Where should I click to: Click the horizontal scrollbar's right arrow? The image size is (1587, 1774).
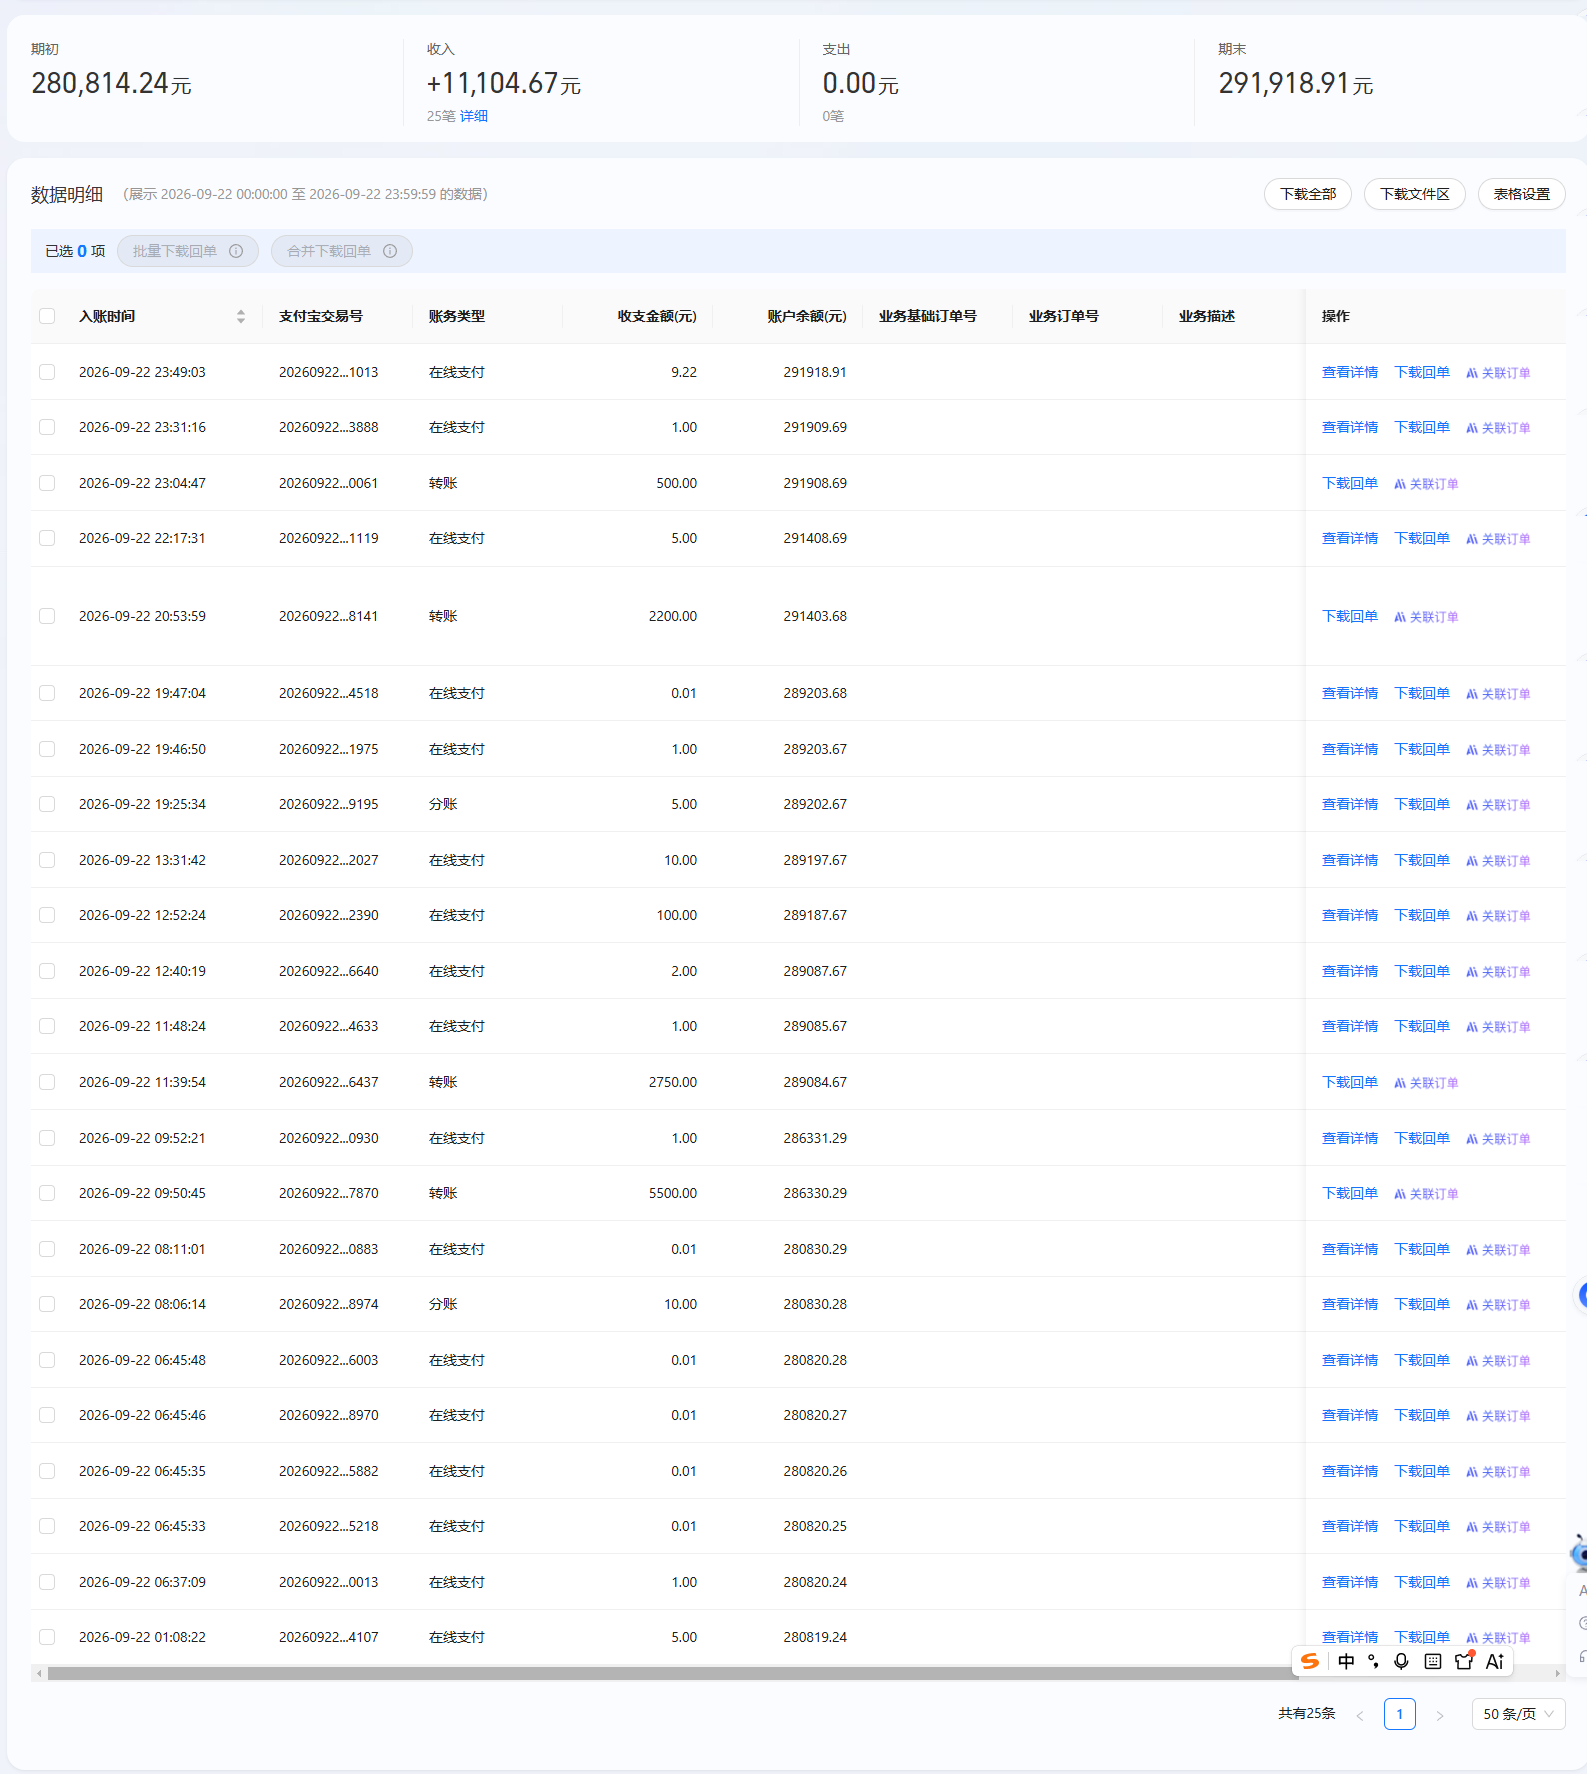pyautogui.click(x=1557, y=1673)
